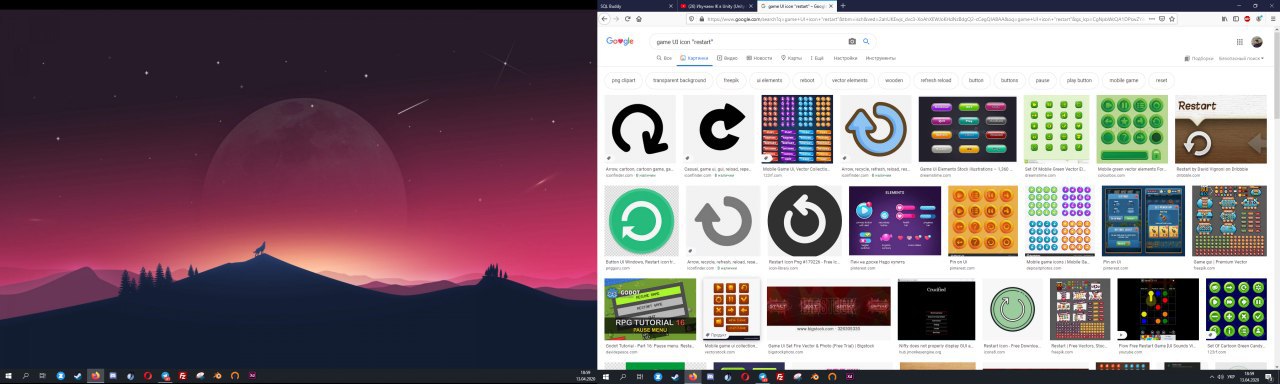
Task: Filter by freepik chip
Action: [731, 80]
